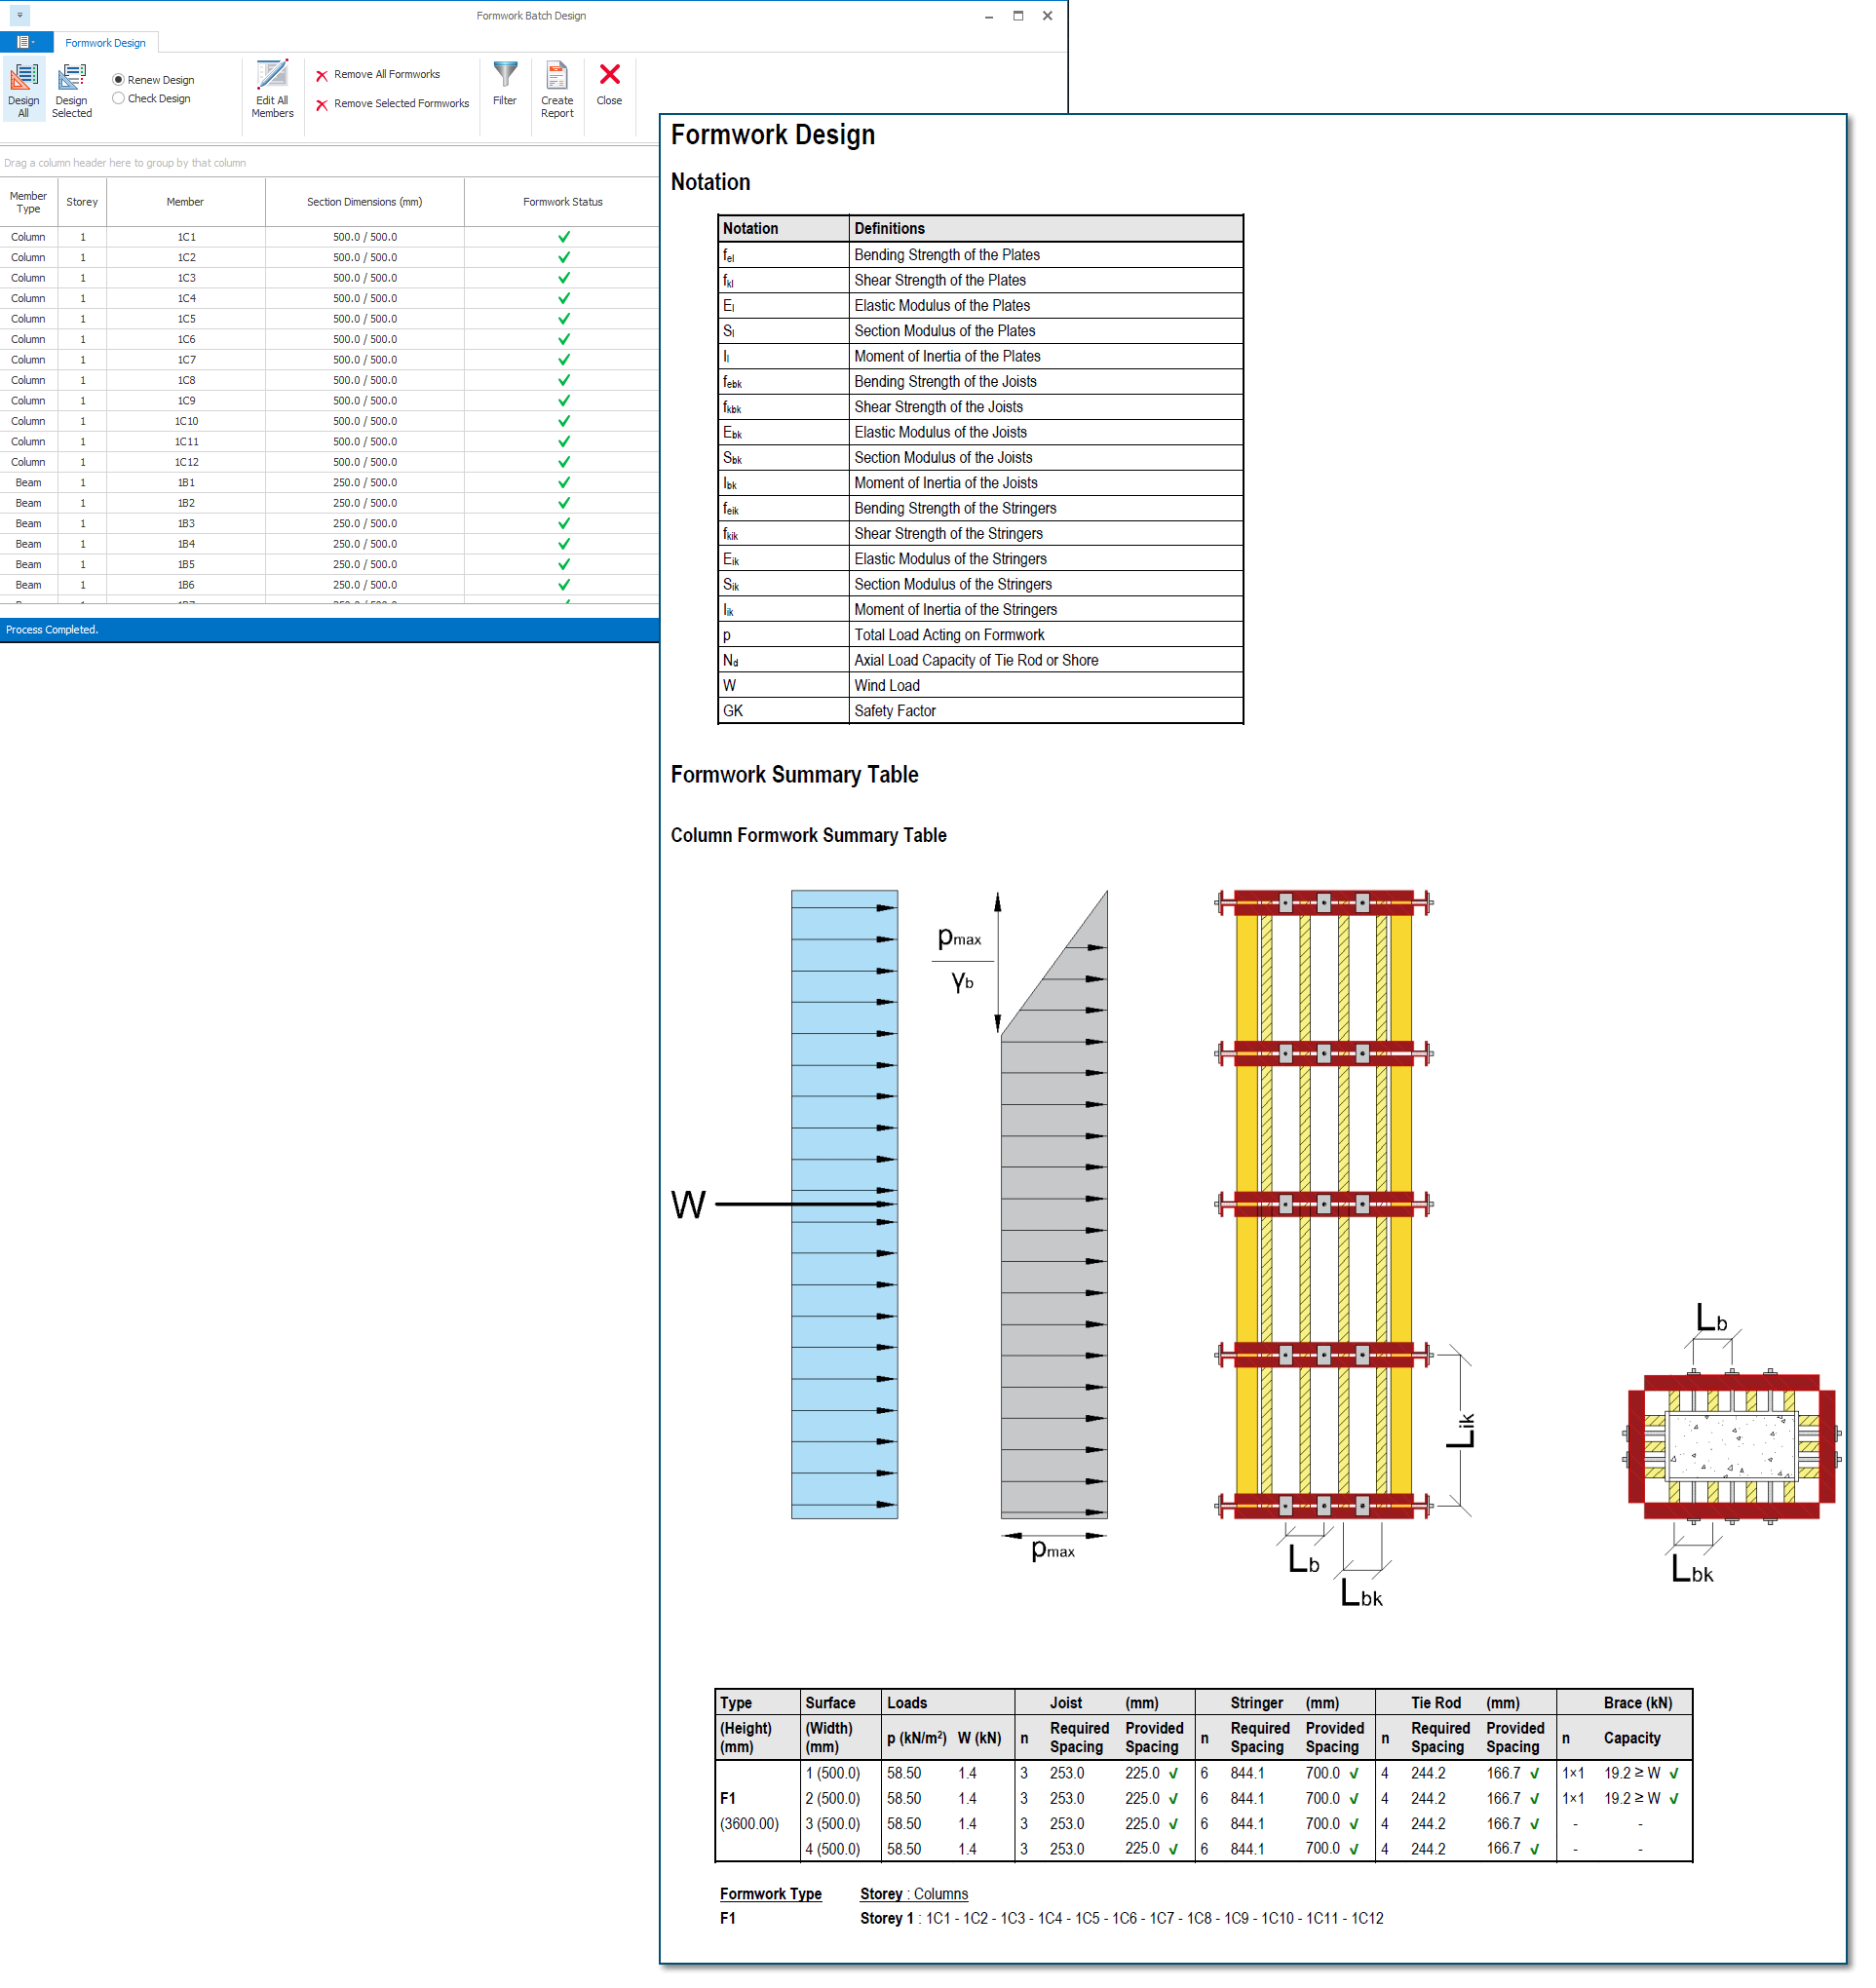Click the Formwork Status column header
Image resolution: width=1876 pixels, height=1988 pixels.
click(562, 202)
